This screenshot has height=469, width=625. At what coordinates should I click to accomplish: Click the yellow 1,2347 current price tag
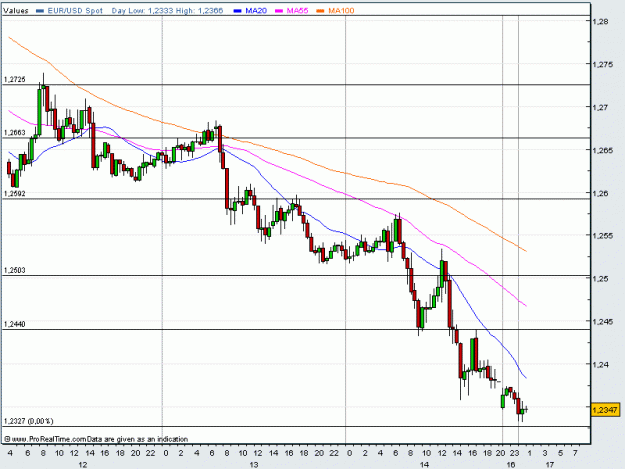[605, 410]
